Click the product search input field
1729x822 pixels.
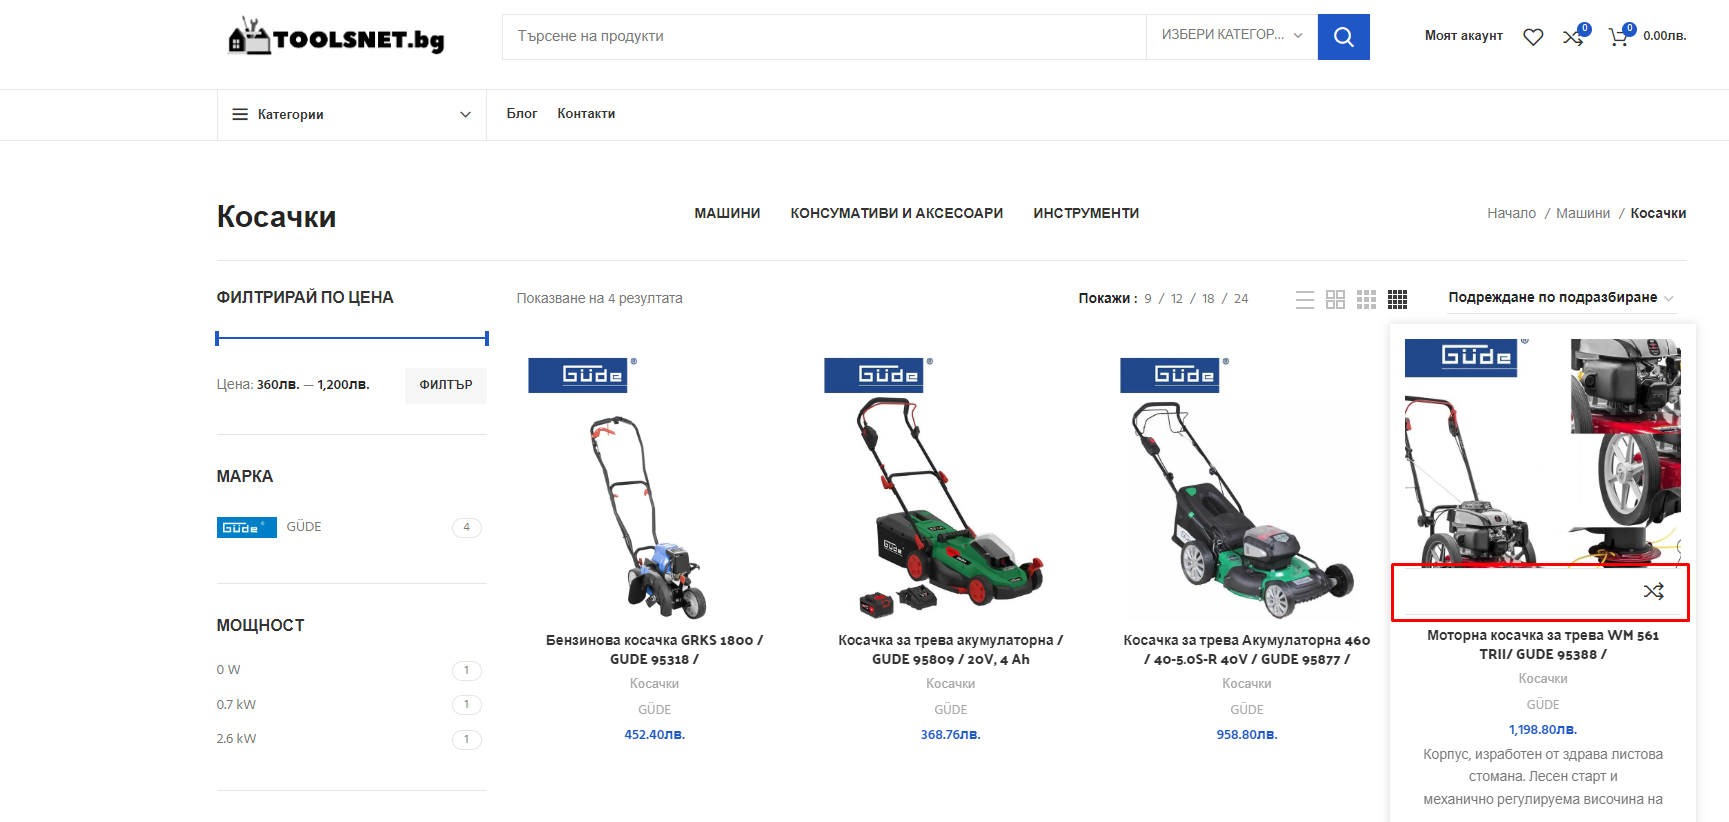(x=824, y=36)
